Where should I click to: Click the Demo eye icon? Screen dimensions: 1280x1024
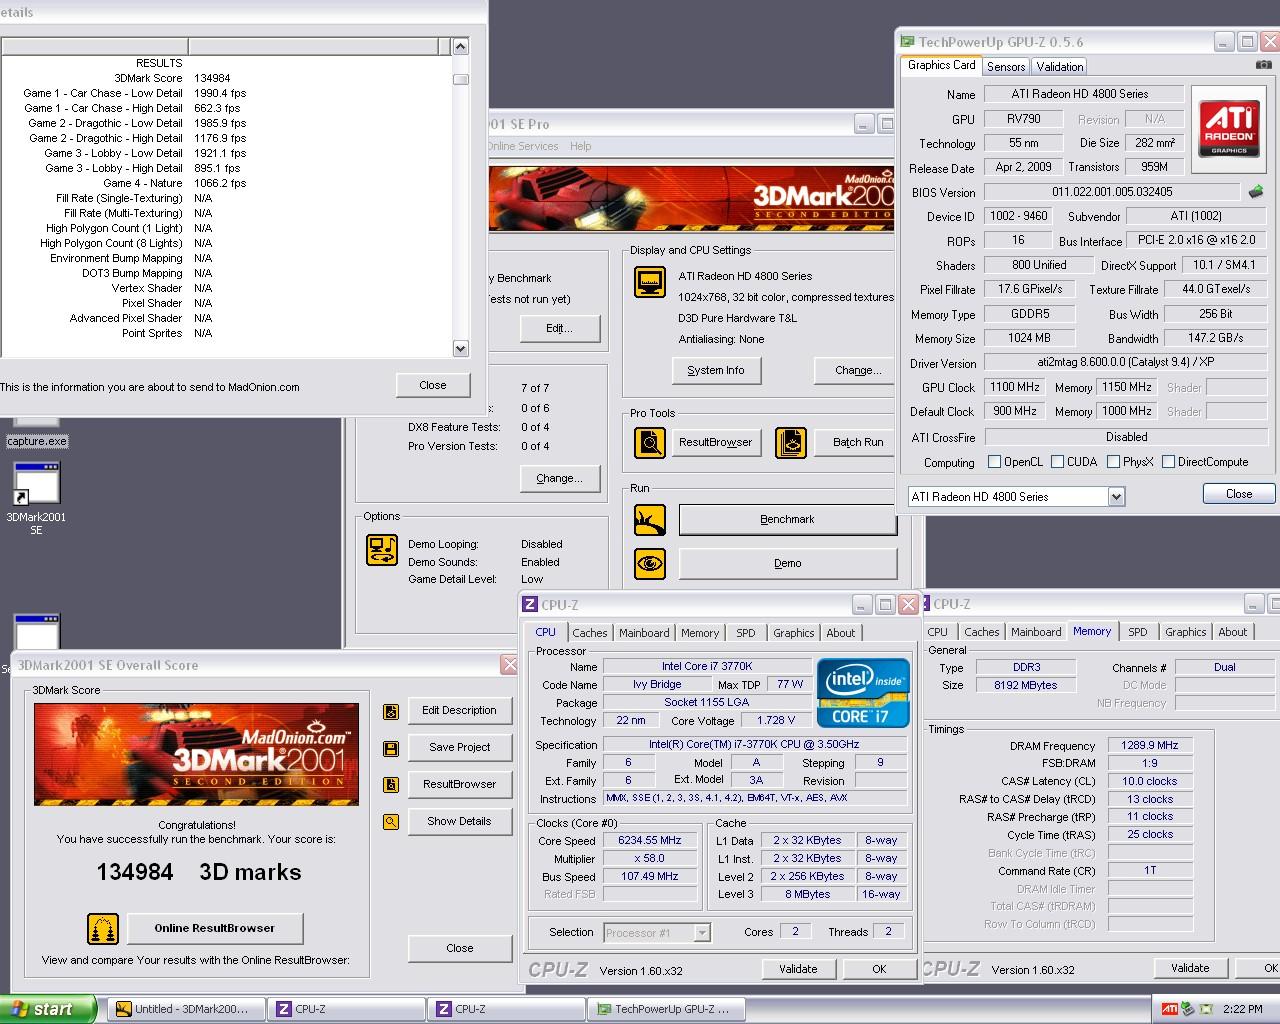tap(650, 563)
